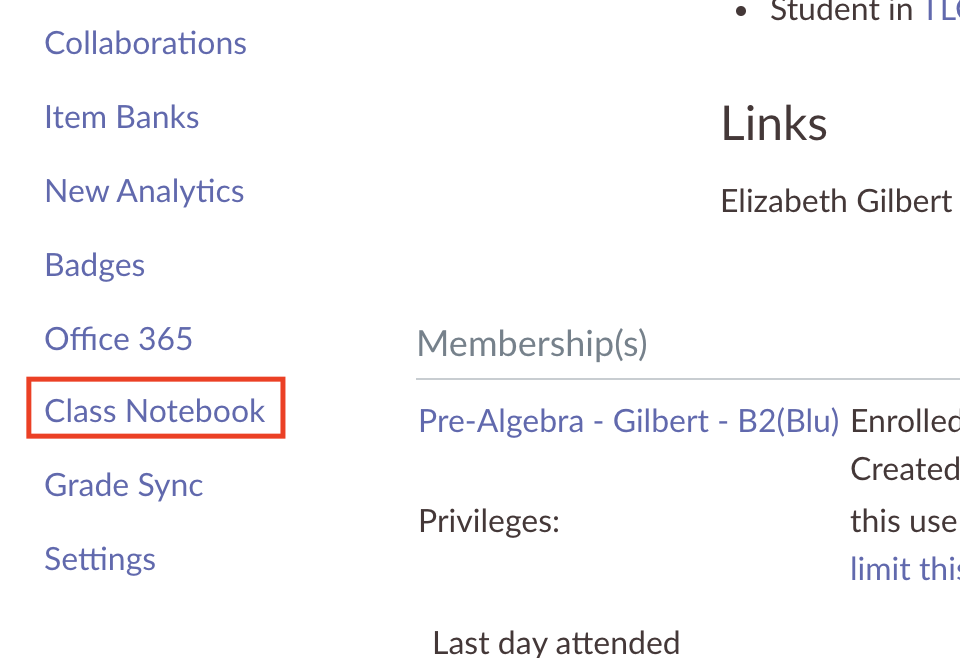The width and height of the screenshot is (960, 658).
Task: Open the Office 365 sidebar link
Action: pos(118,338)
